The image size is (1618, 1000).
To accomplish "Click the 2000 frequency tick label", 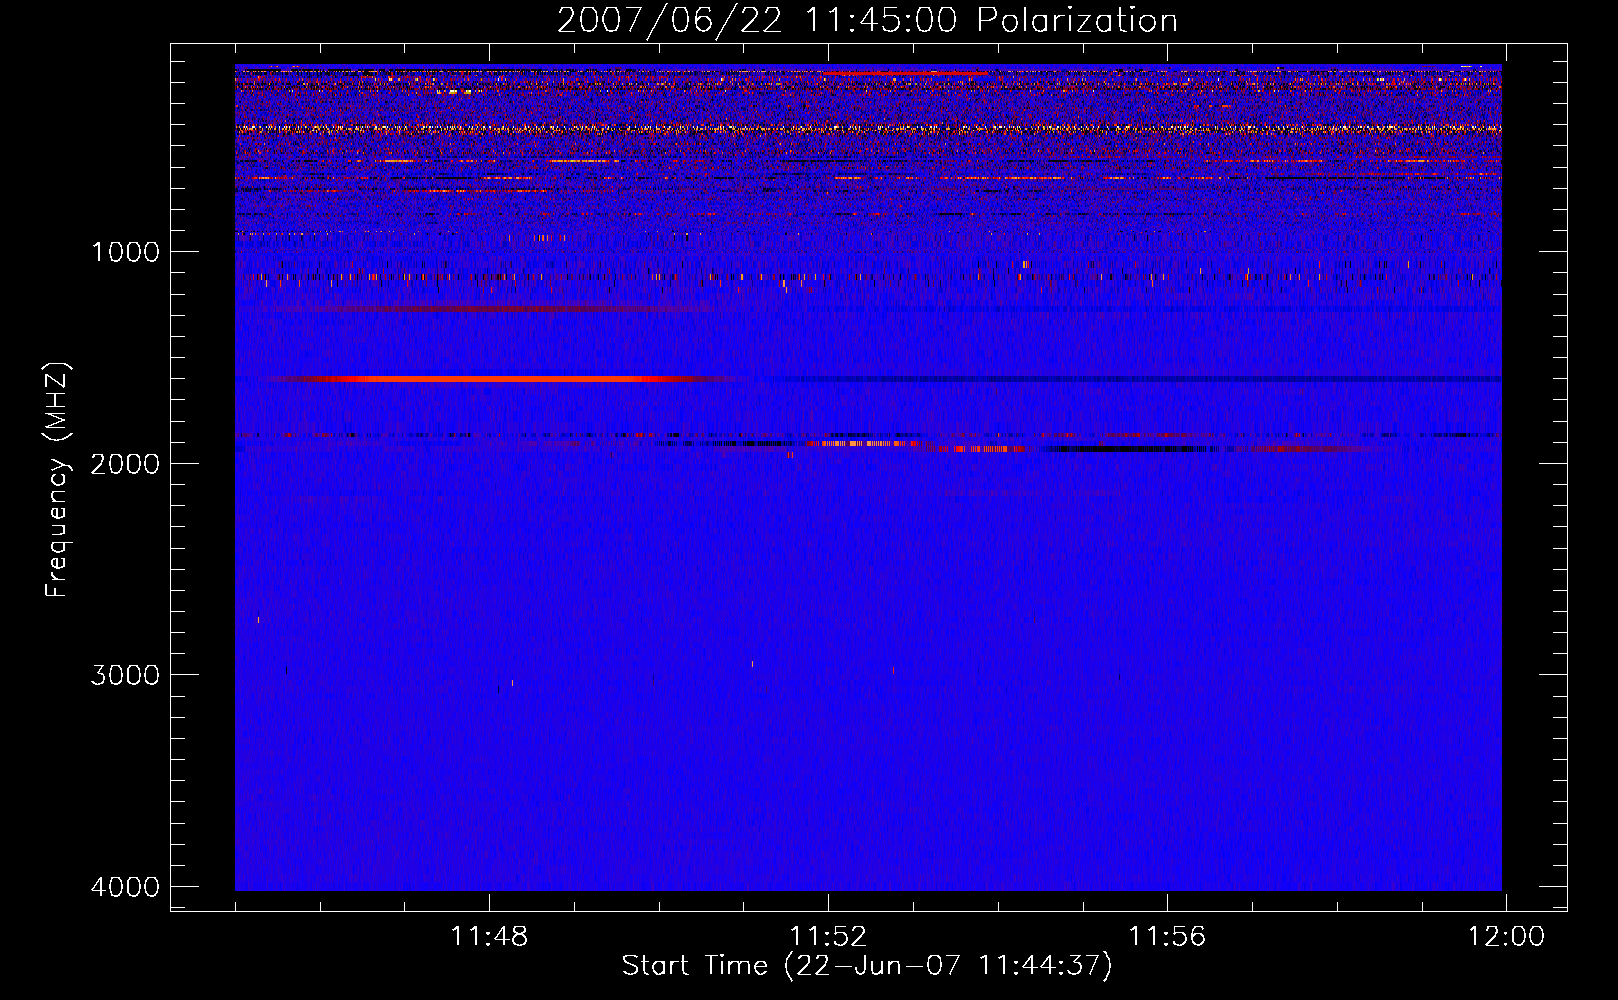I will click(125, 463).
